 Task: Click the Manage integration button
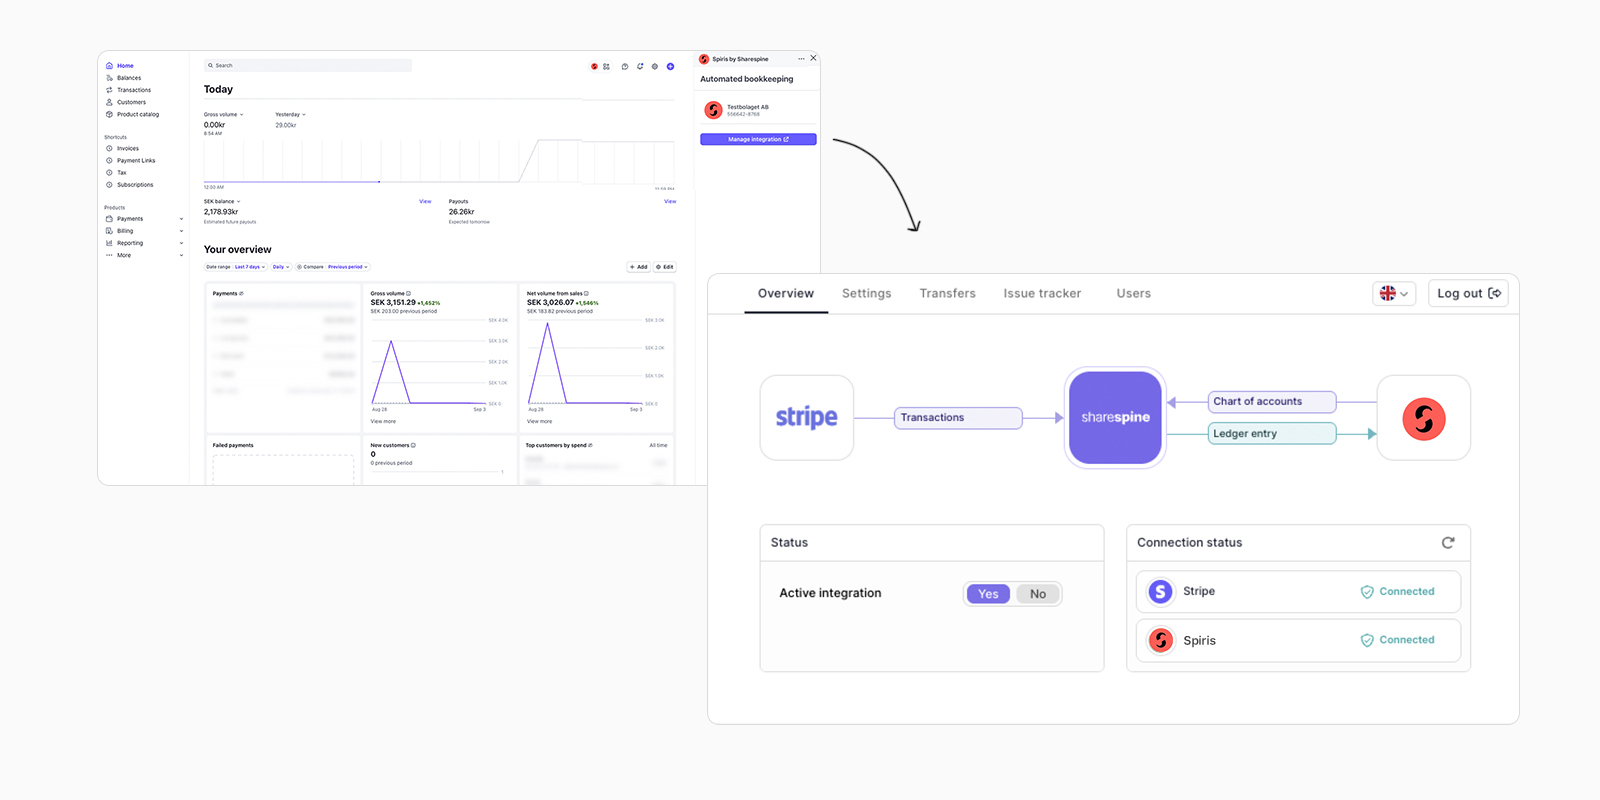tap(758, 139)
